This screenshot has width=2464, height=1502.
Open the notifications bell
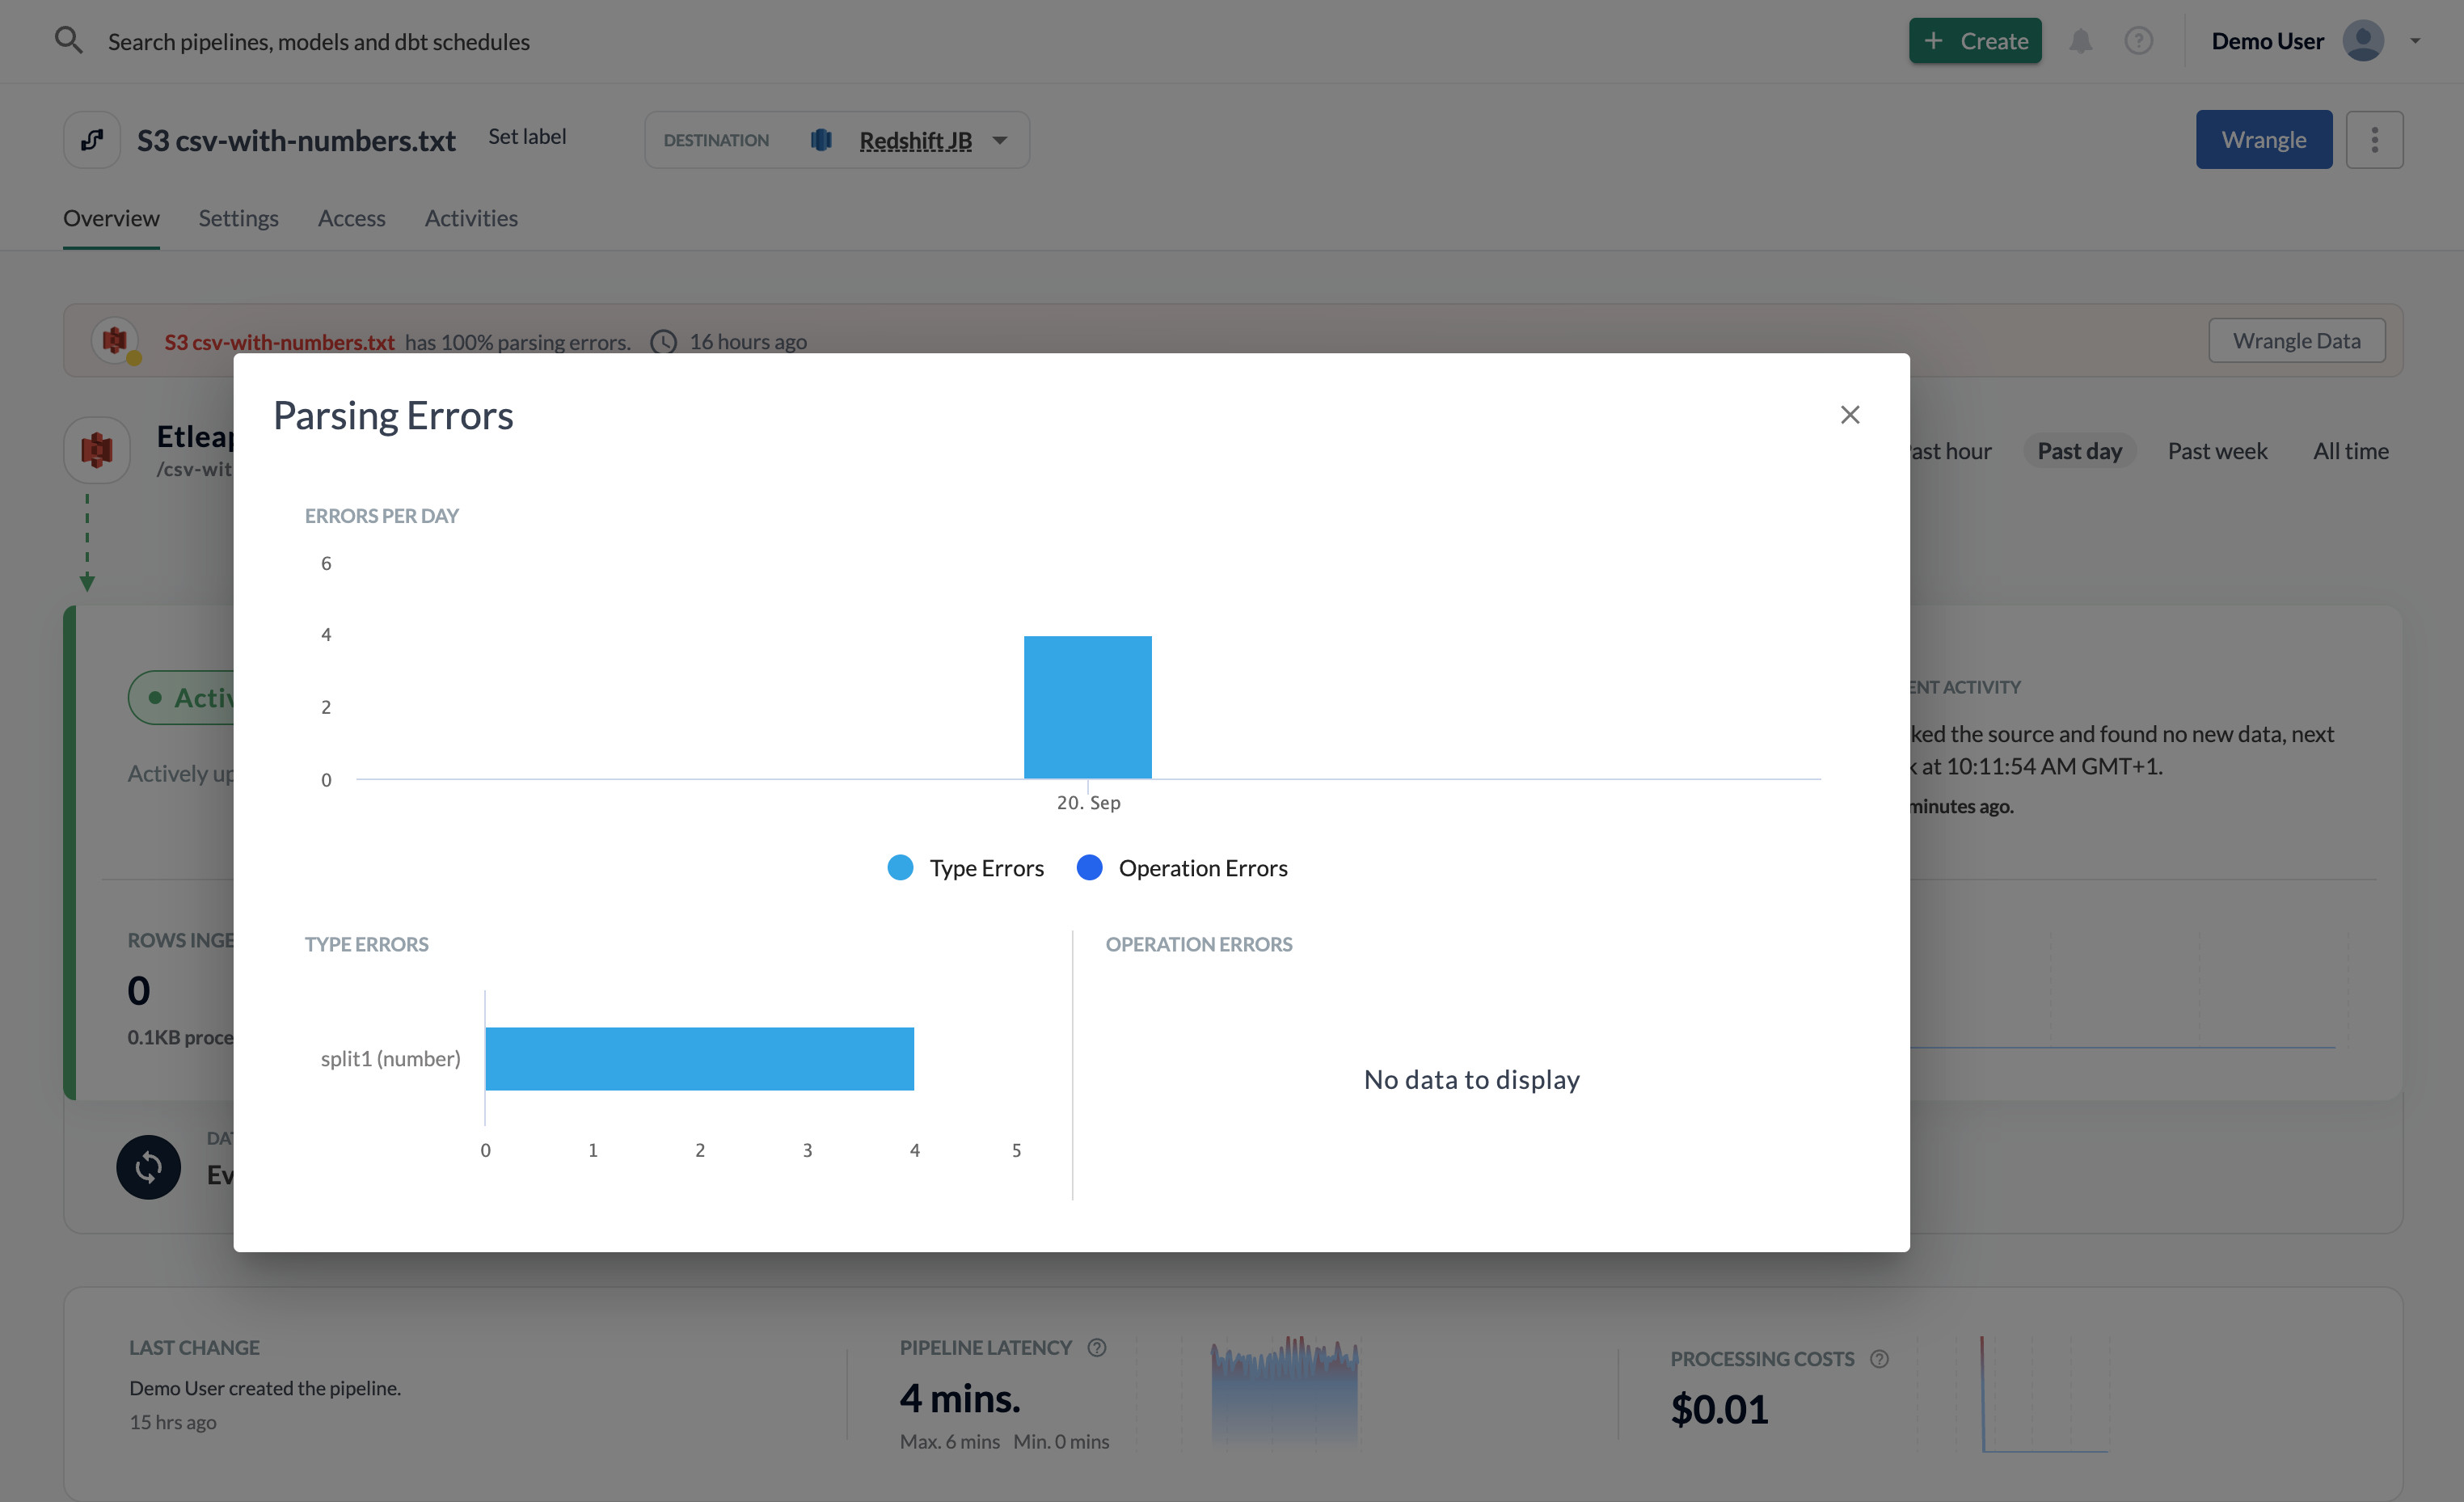pyautogui.click(x=2080, y=41)
